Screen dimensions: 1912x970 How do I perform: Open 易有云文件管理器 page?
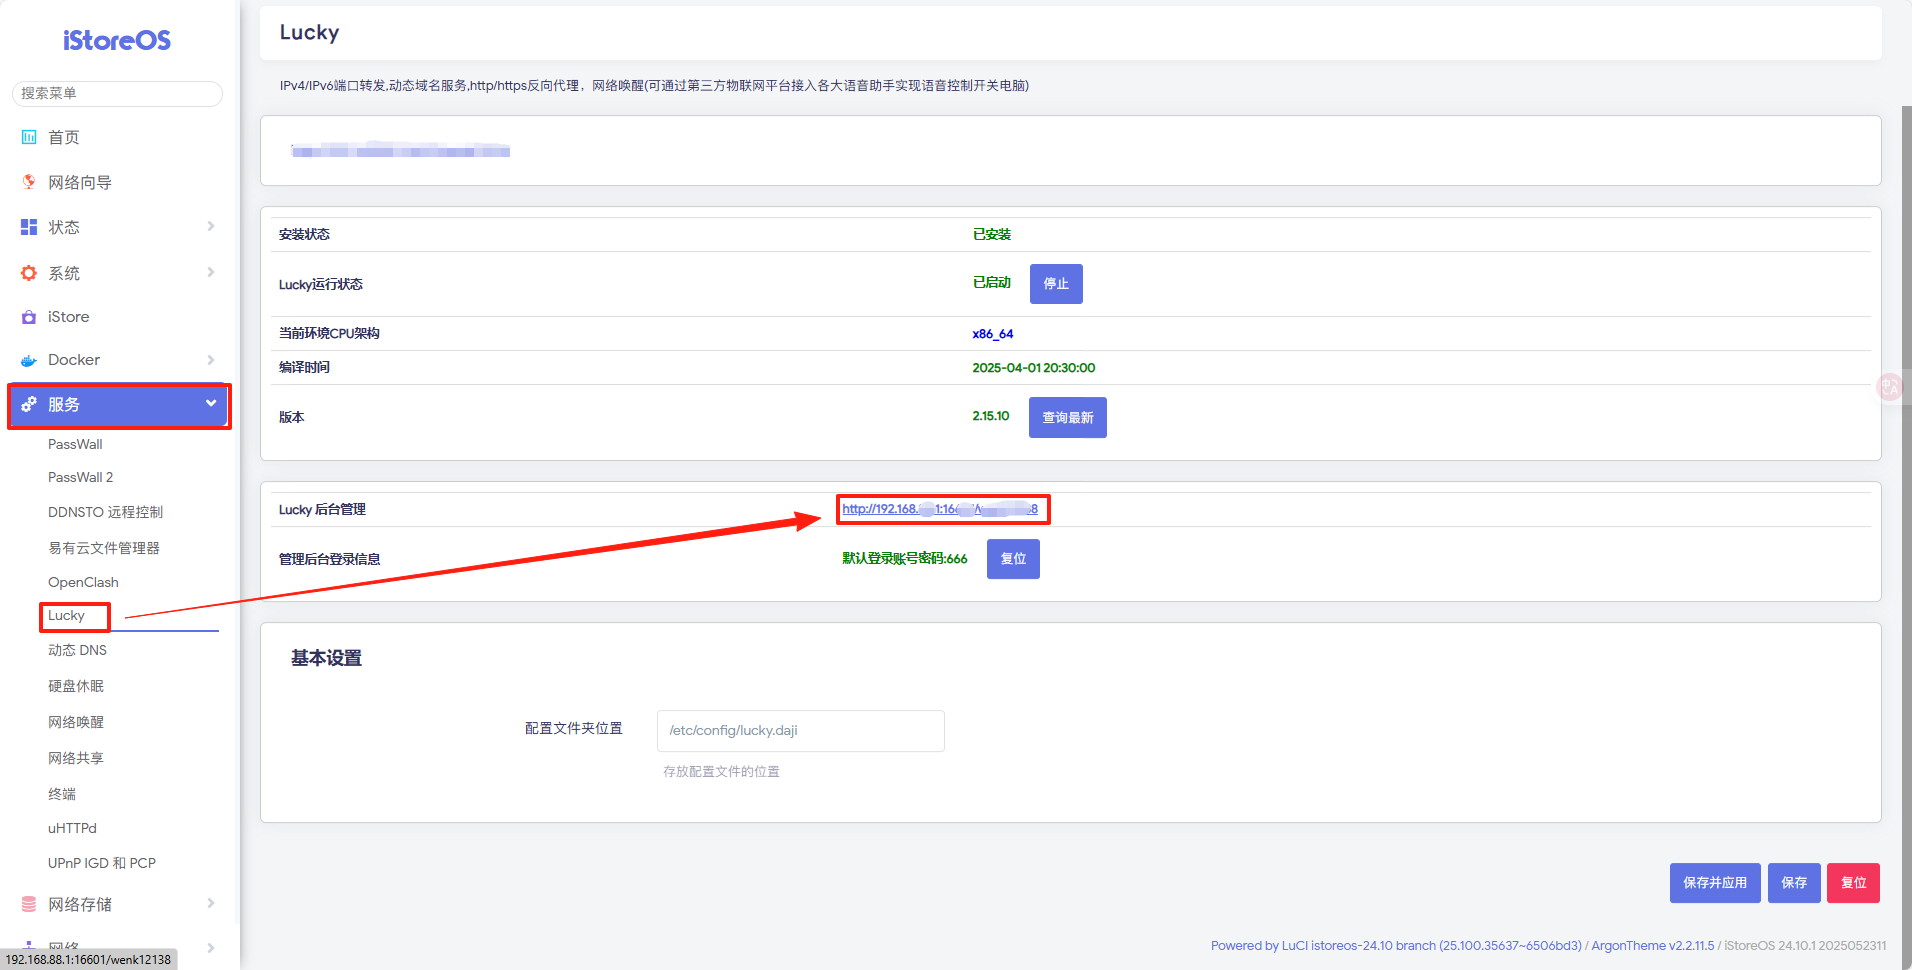point(104,548)
